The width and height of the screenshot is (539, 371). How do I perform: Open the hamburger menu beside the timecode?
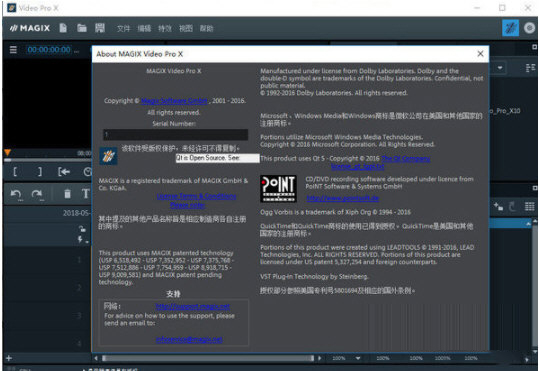pos(13,50)
